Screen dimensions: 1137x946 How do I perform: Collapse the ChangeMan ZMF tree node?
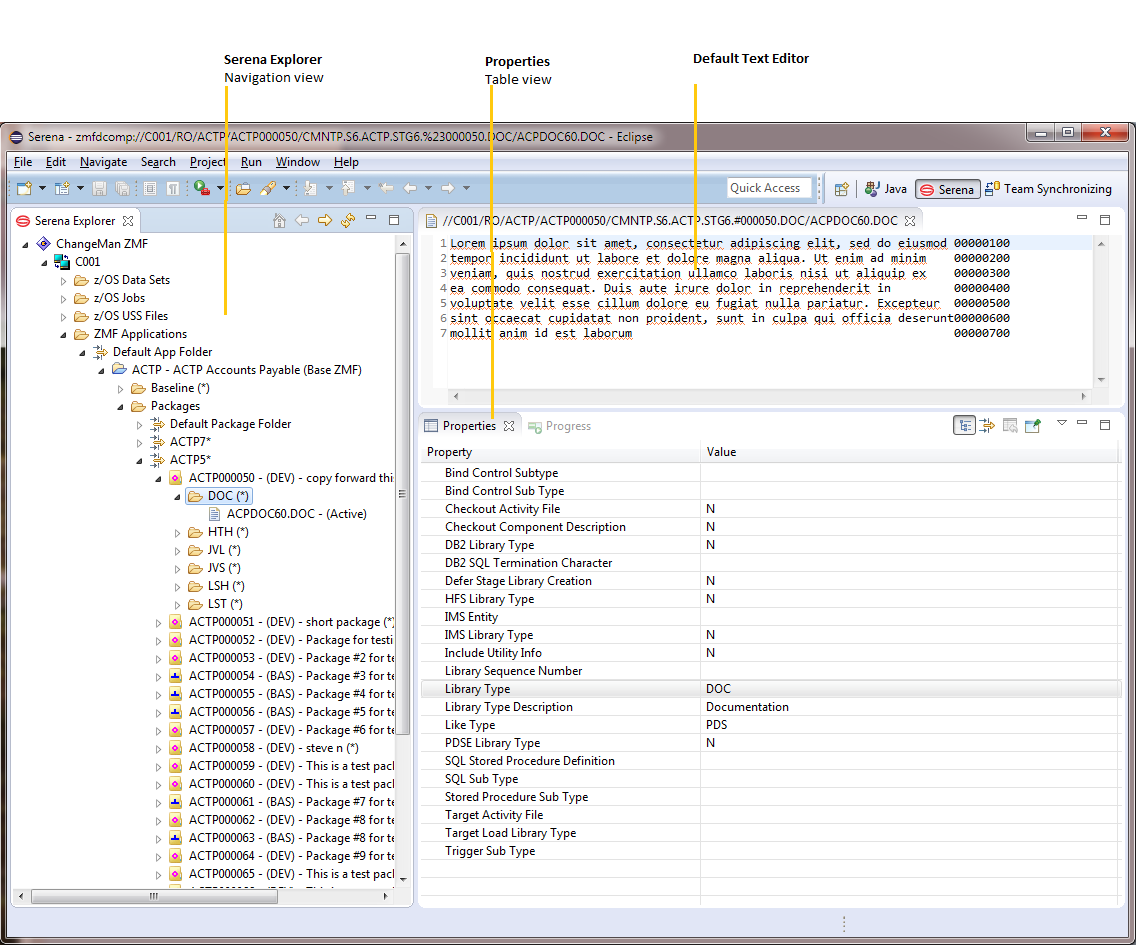coord(25,244)
